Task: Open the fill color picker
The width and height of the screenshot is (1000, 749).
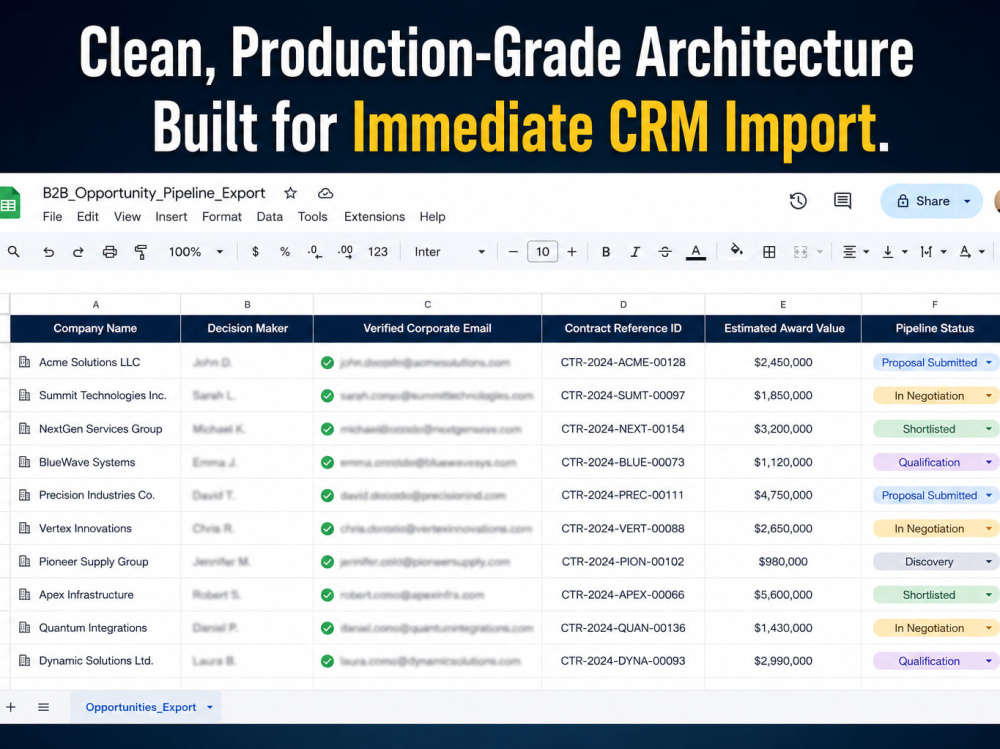Action: (737, 251)
